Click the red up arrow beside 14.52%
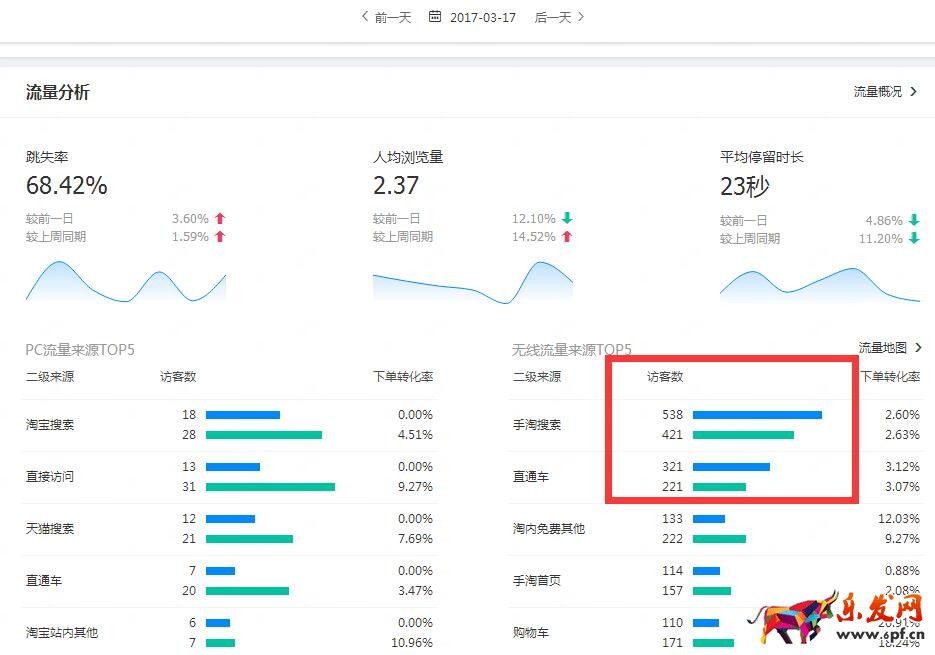This screenshot has height=655, width=935. (x=567, y=237)
